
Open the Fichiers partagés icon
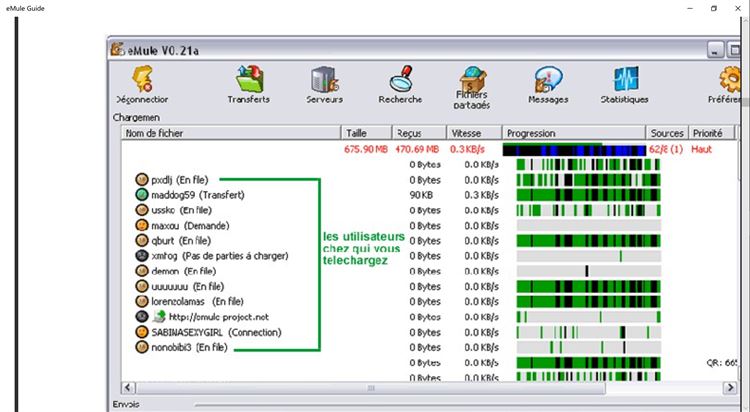coord(473,78)
